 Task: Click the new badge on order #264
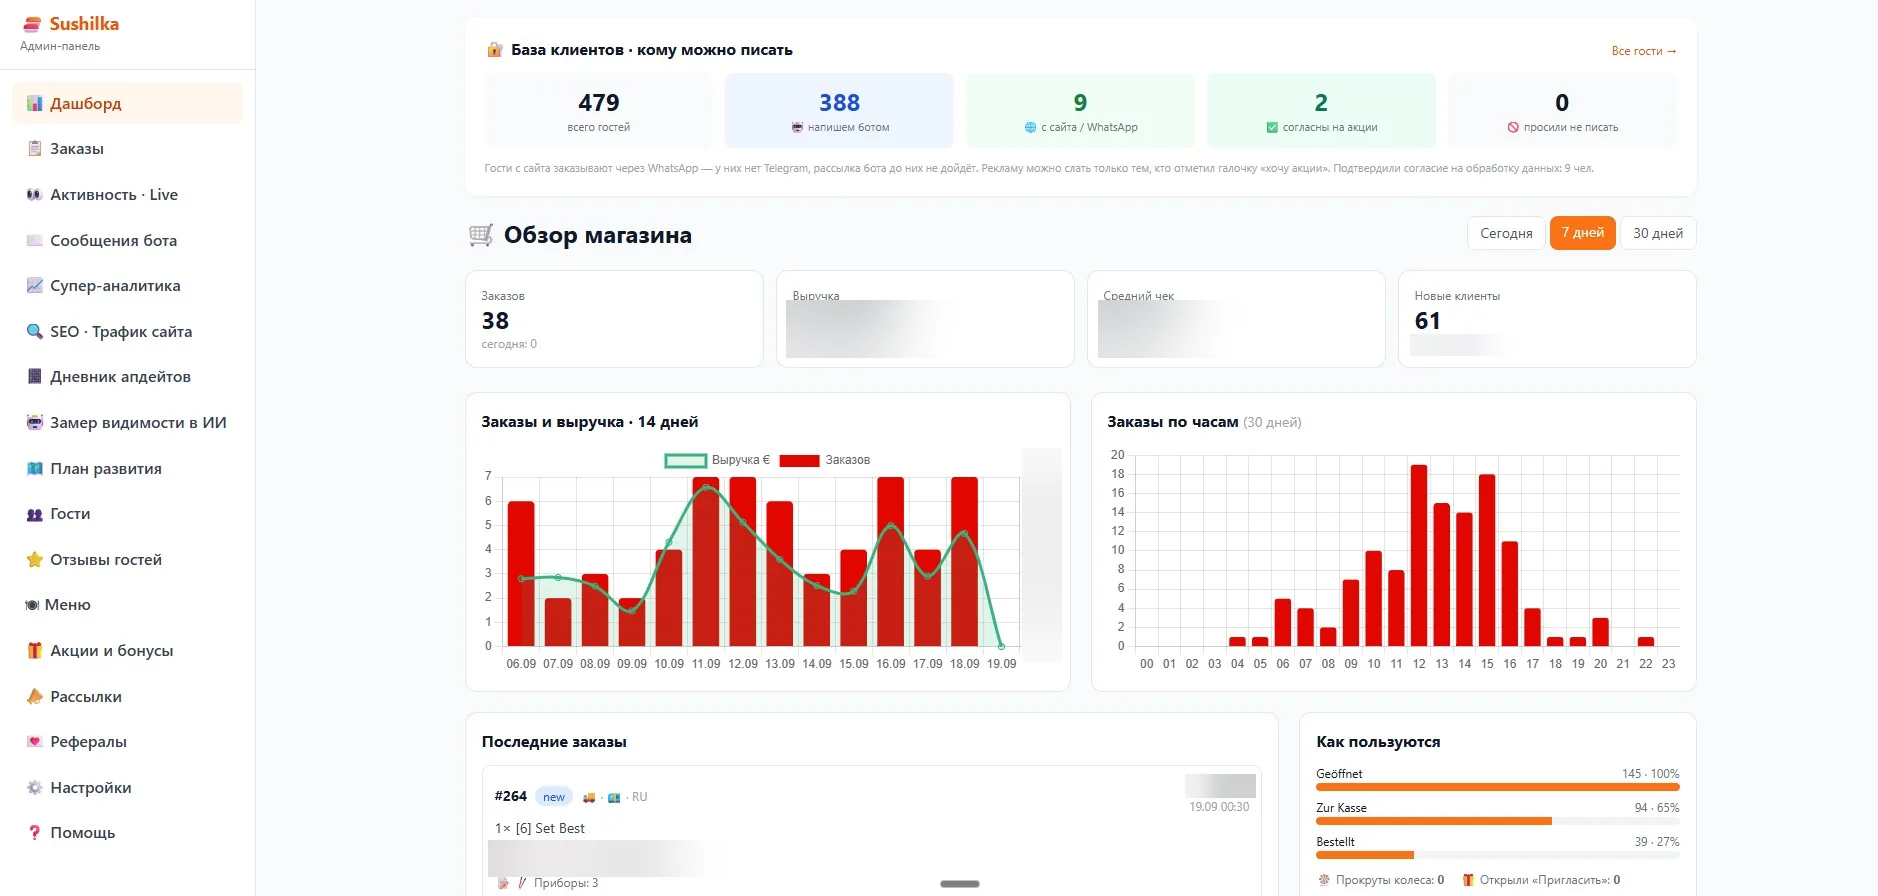tap(554, 797)
